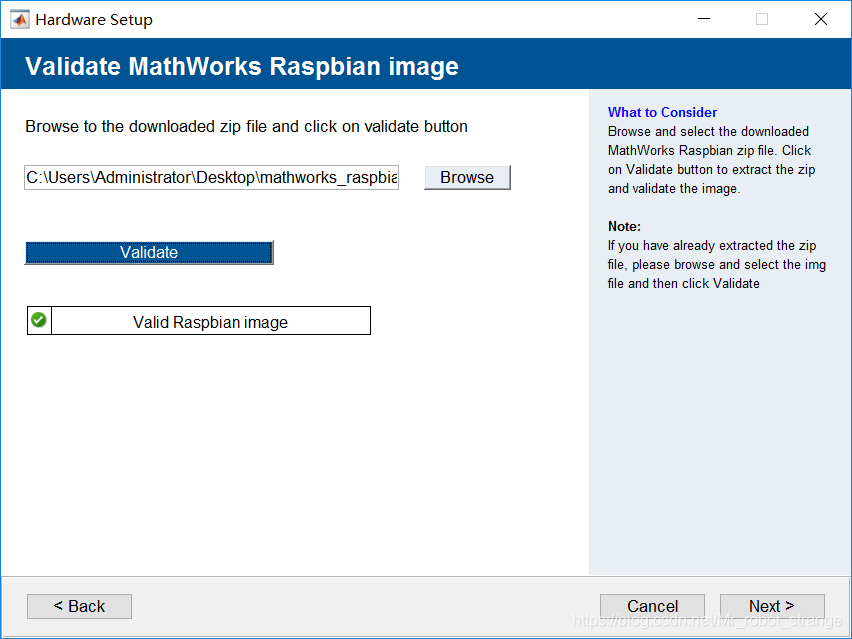Proceed with the Next button
The height and width of the screenshot is (639, 852).
[x=772, y=606]
